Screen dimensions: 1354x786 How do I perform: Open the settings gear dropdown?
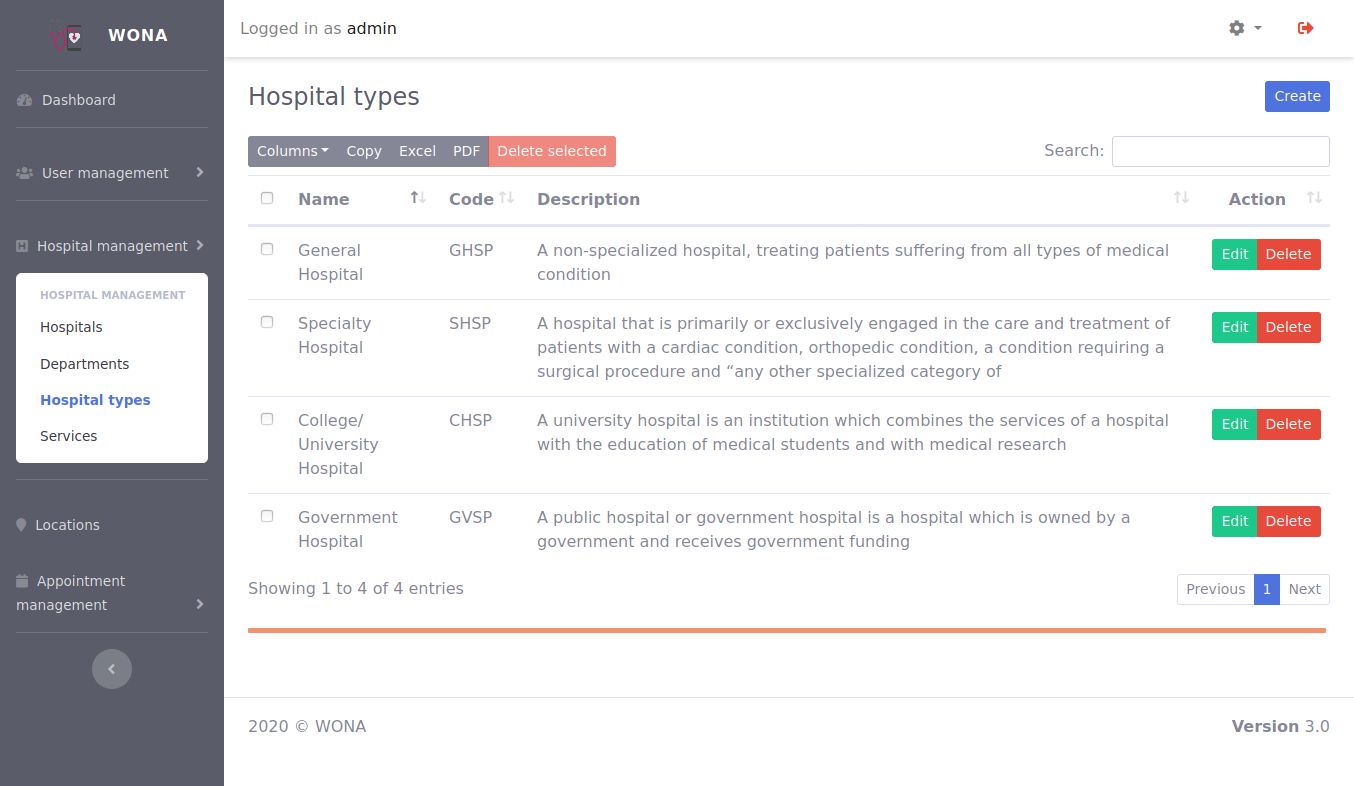tap(1244, 28)
